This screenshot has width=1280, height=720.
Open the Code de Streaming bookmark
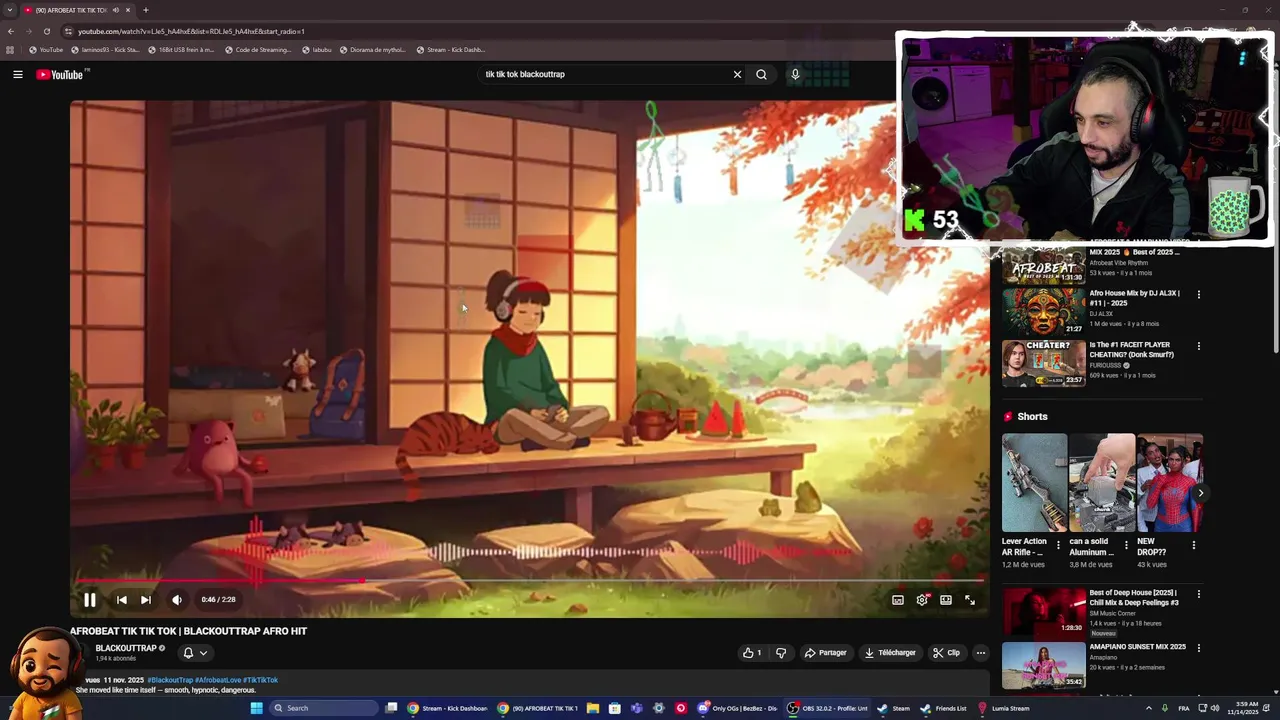258,49
